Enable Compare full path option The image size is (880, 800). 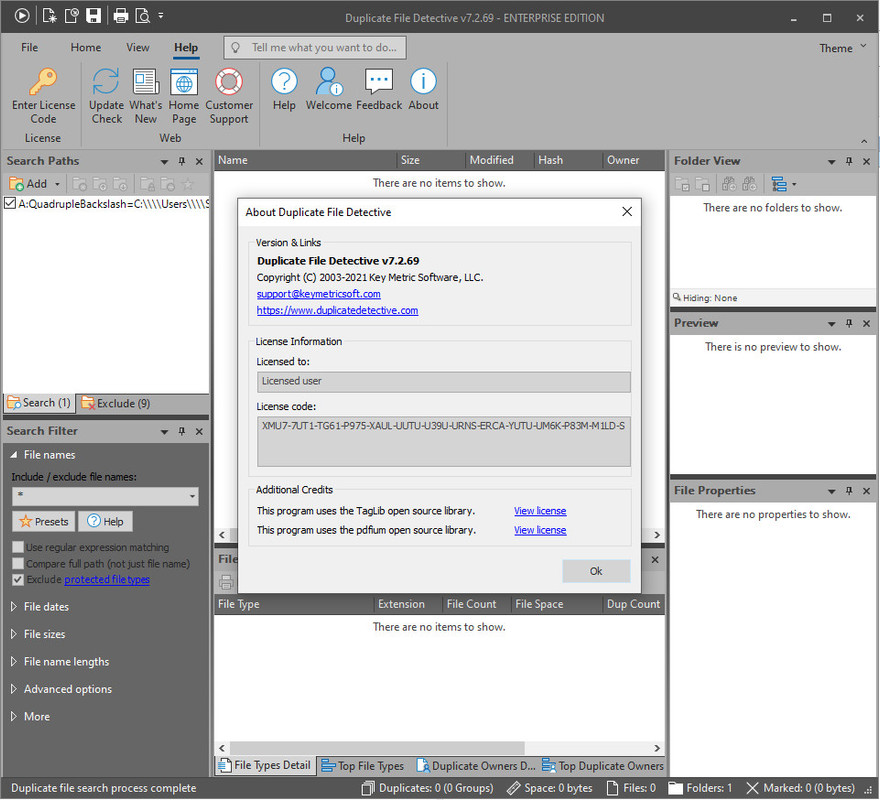pos(18,564)
